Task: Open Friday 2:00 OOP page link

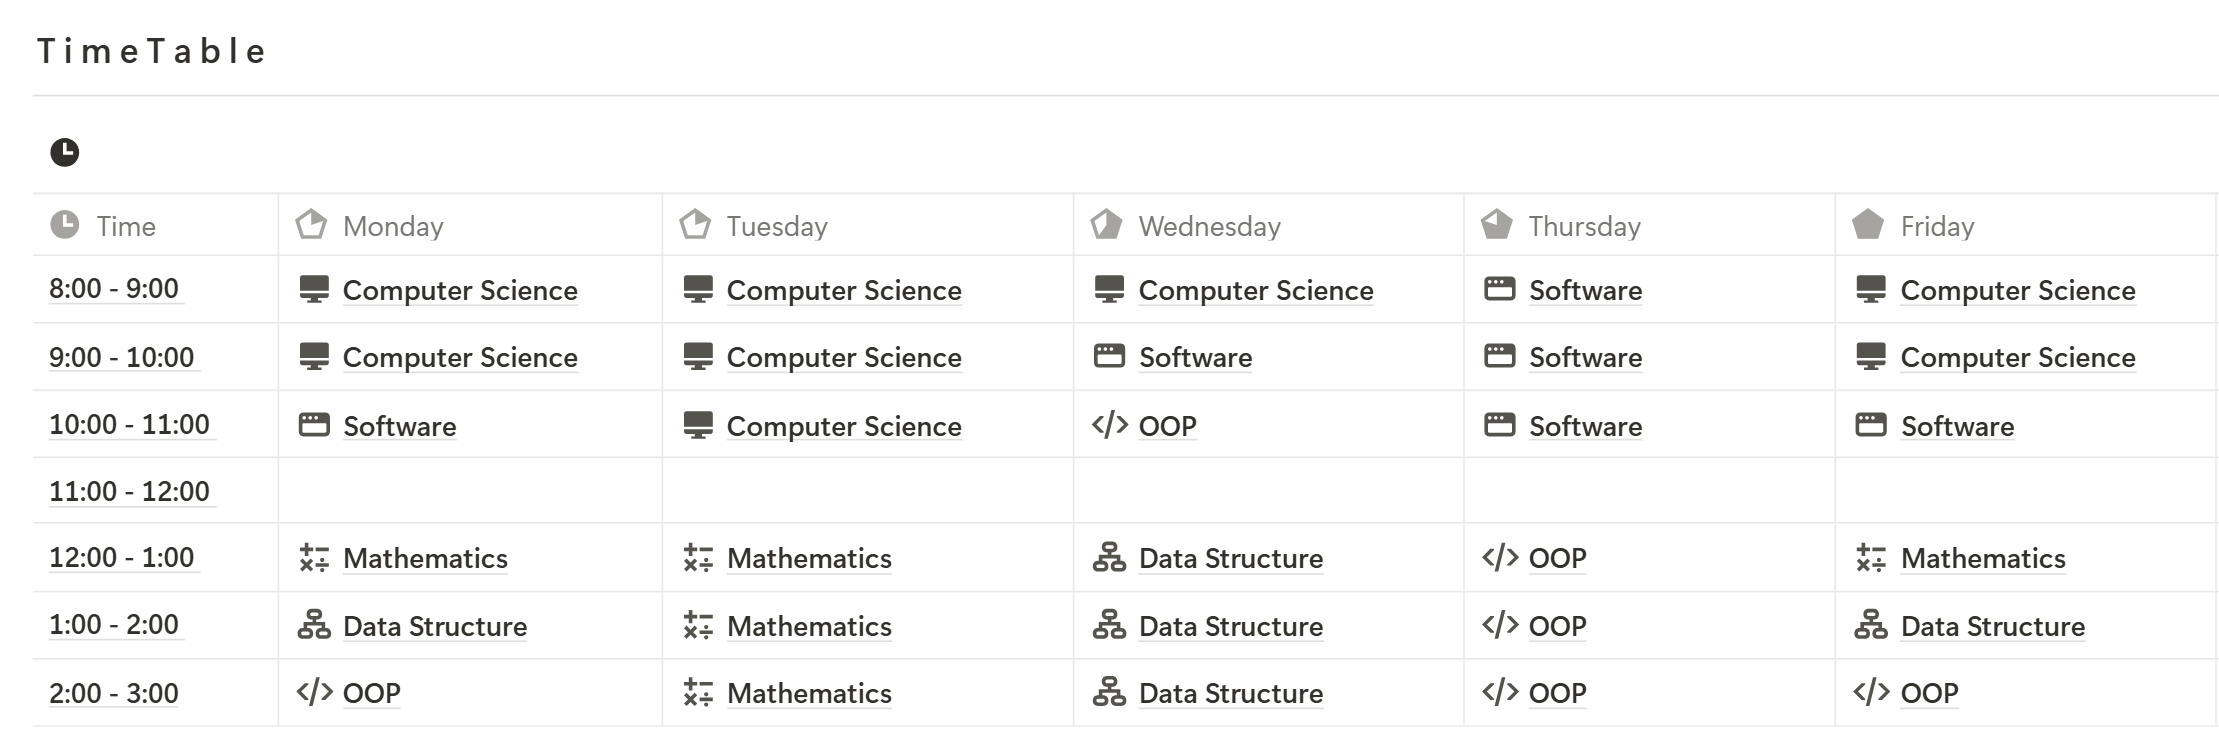Action: (x=1929, y=693)
